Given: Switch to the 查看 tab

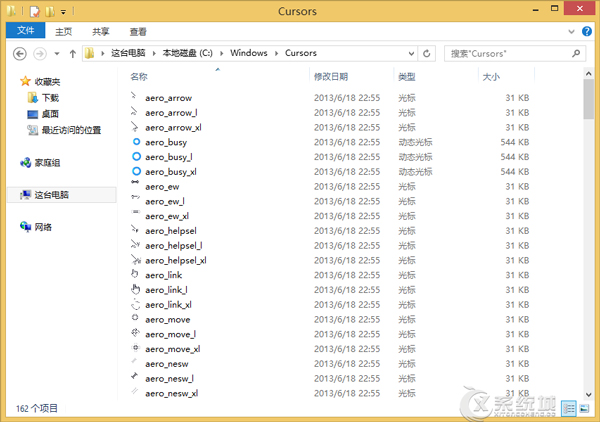Looking at the screenshot, I should pyautogui.click(x=138, y=31).
